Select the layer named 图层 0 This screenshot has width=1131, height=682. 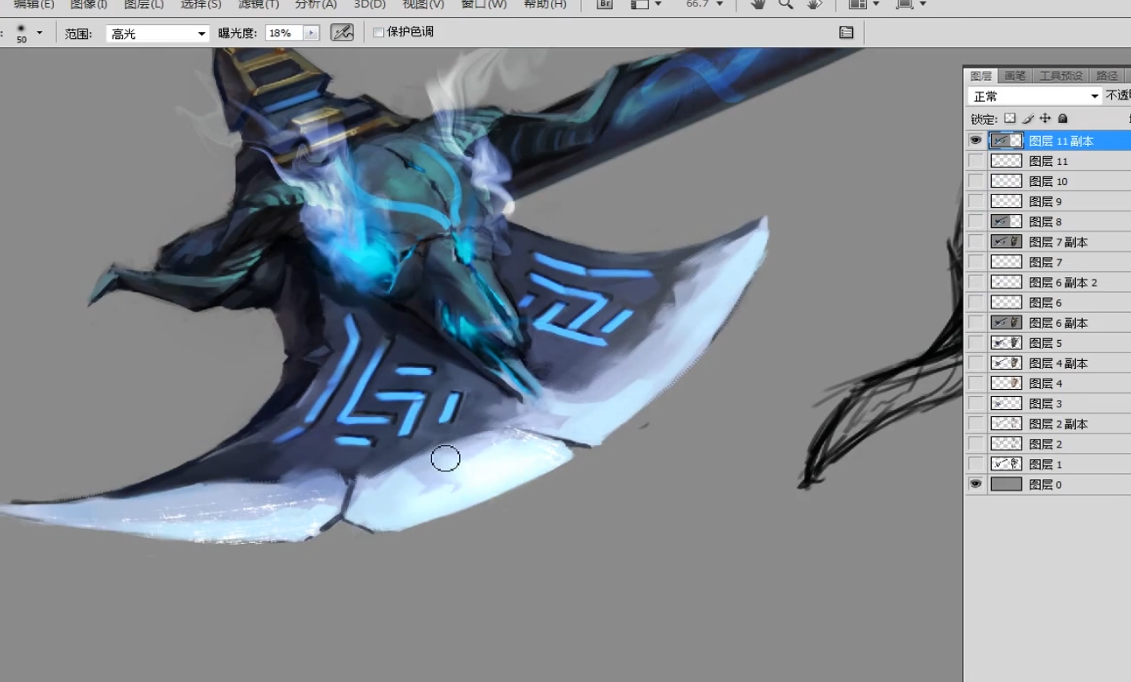tap(1048, 484)
